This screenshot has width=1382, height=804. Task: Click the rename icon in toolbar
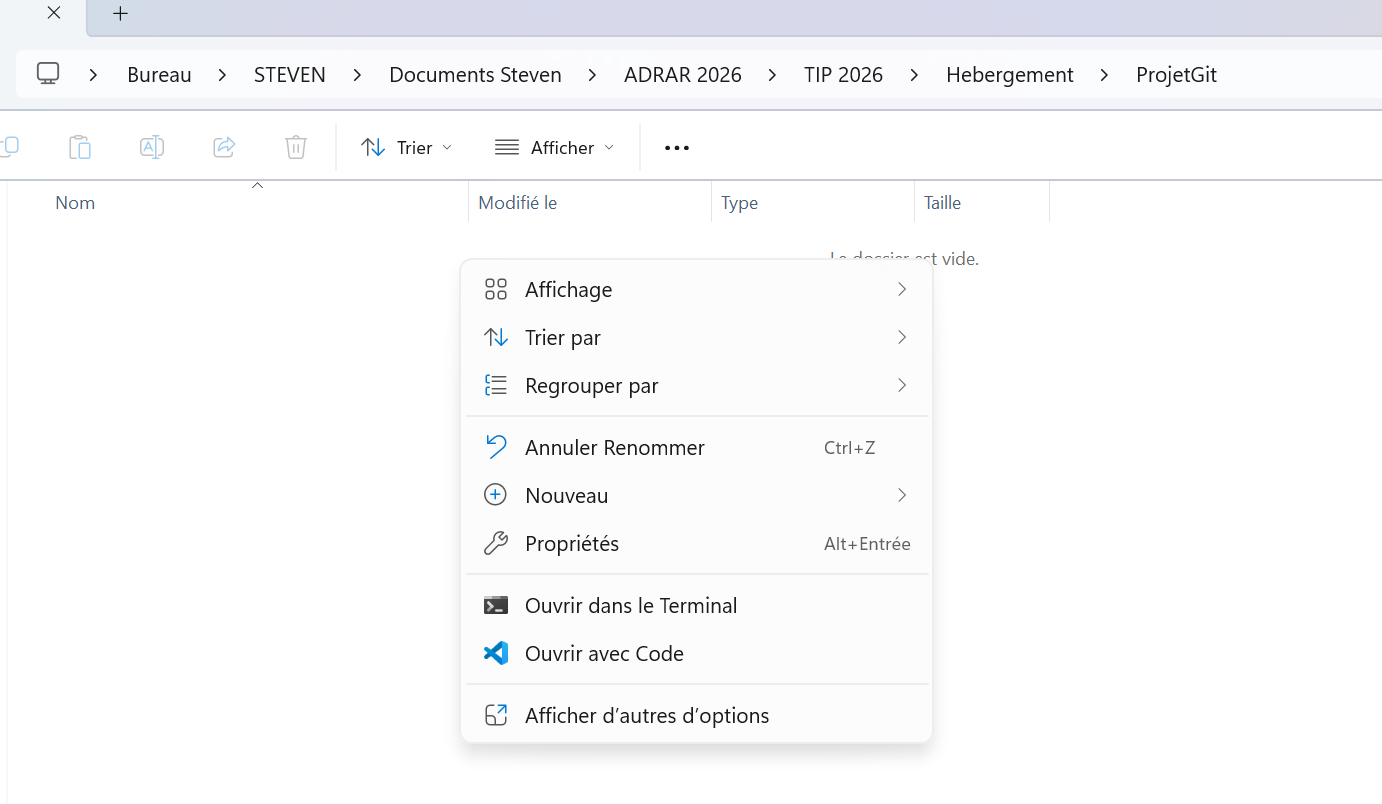click(152, 147)
